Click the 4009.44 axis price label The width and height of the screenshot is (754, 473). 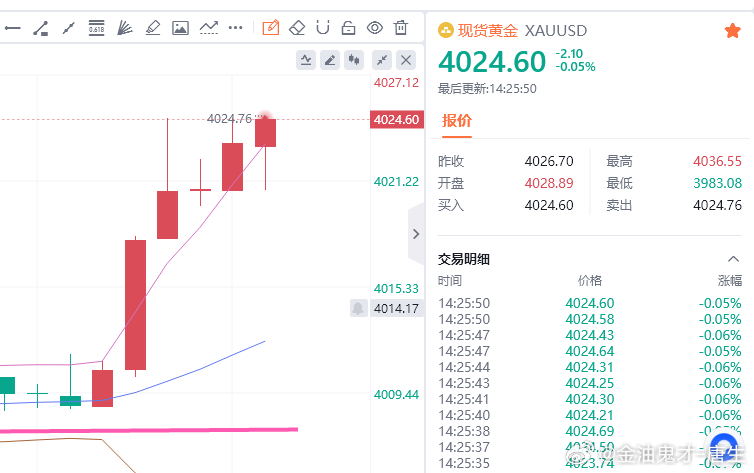tap(396, 395)
